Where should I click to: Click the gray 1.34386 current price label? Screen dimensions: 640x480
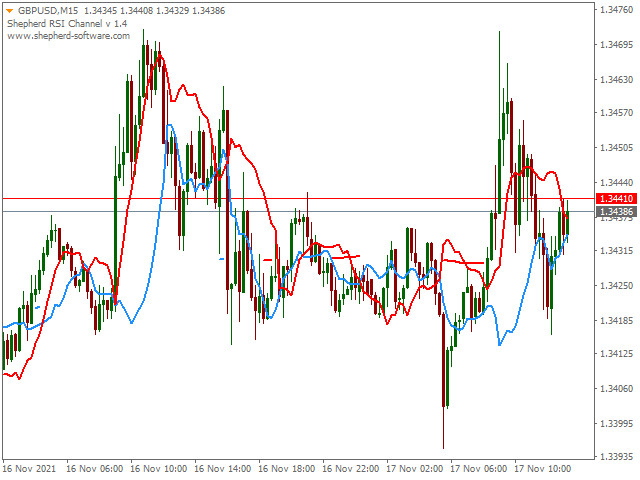point(616,211)
